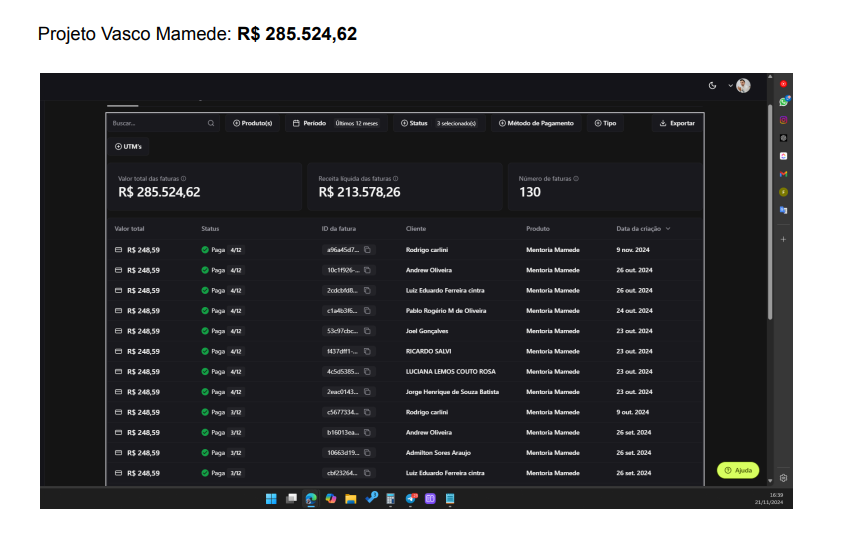The height and width of the screenshot is (533, 847).
Task: Sort by Data da criação column
Action: pos(643,228)
